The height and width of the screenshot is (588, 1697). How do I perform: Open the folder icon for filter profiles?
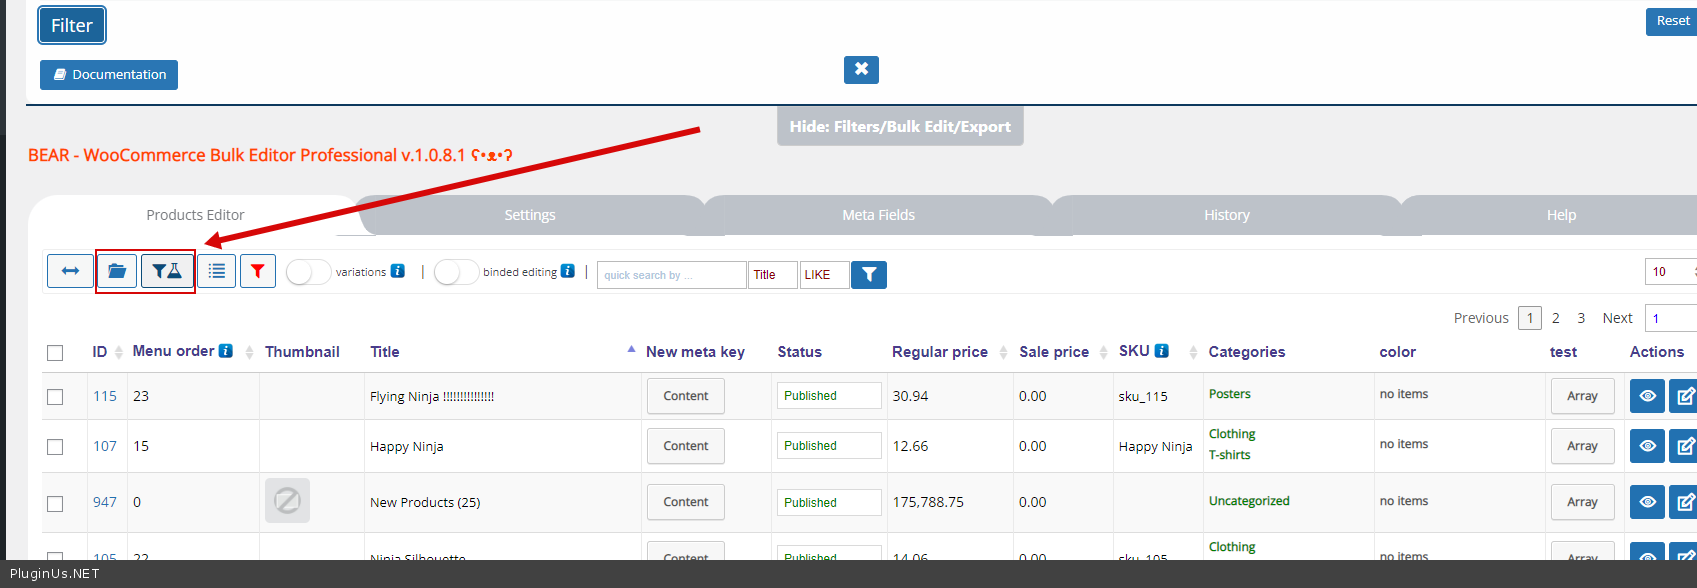coord(117,271)
